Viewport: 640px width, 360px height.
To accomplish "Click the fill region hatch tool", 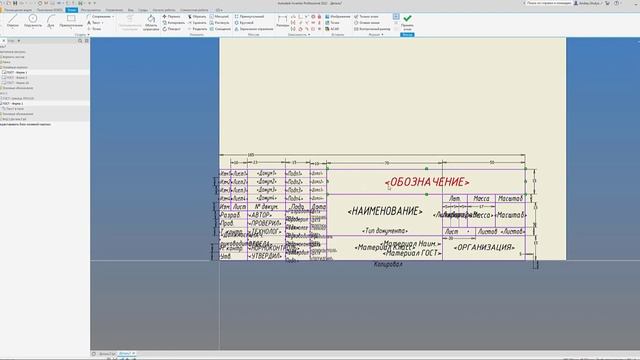I will tap(151, 22).
